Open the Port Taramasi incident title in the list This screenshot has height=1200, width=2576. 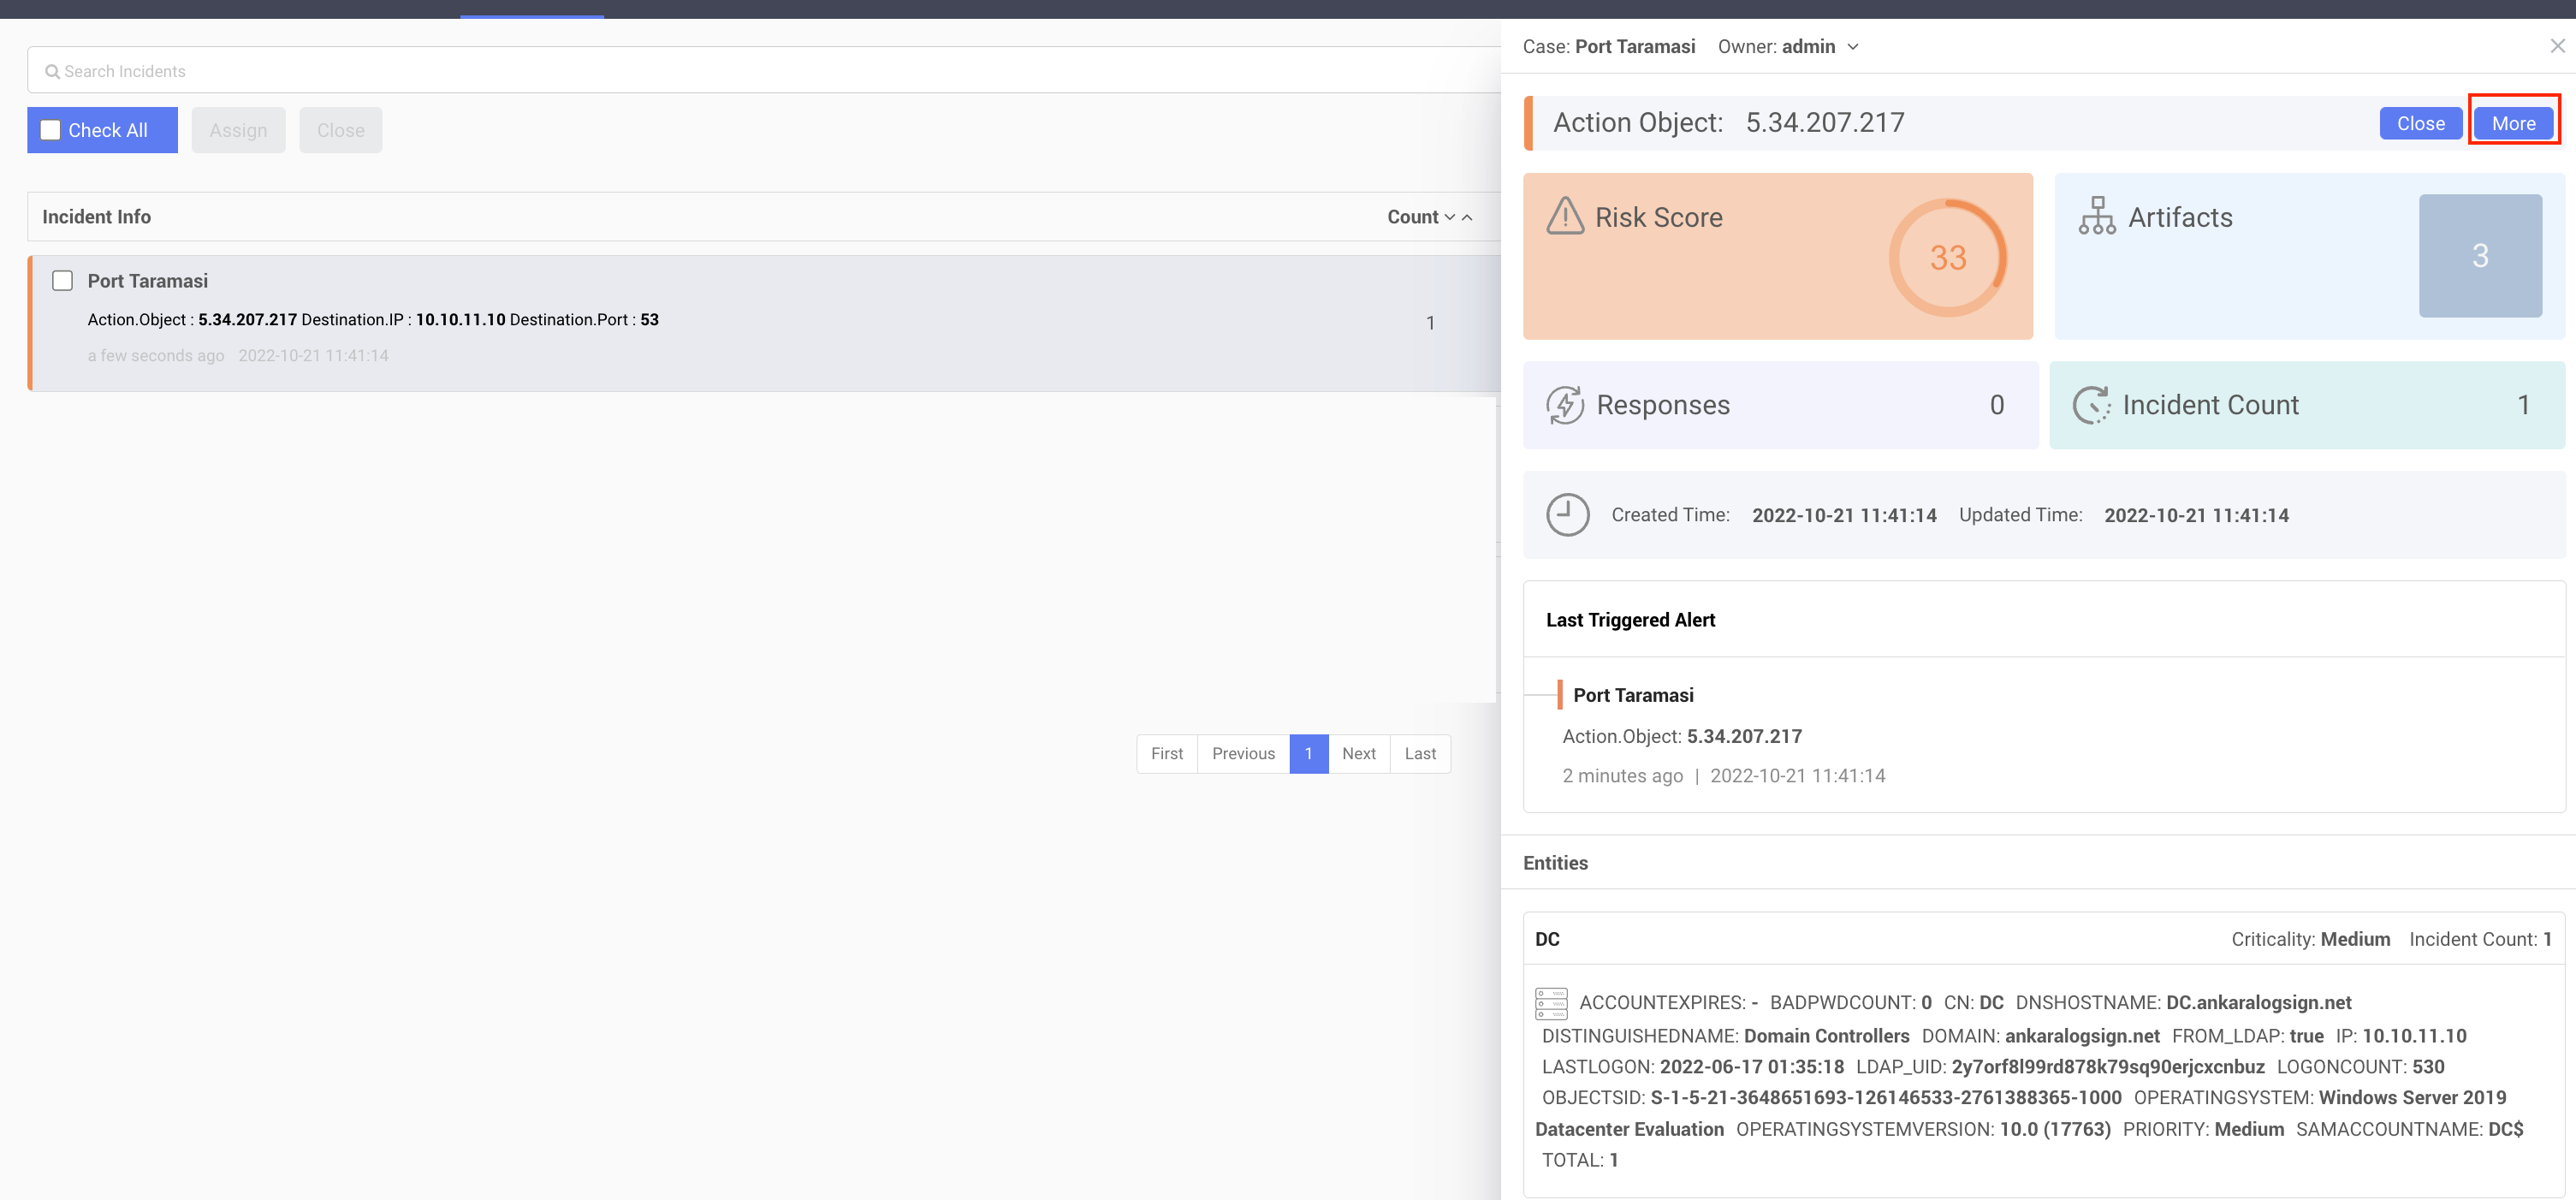(148, 281)
